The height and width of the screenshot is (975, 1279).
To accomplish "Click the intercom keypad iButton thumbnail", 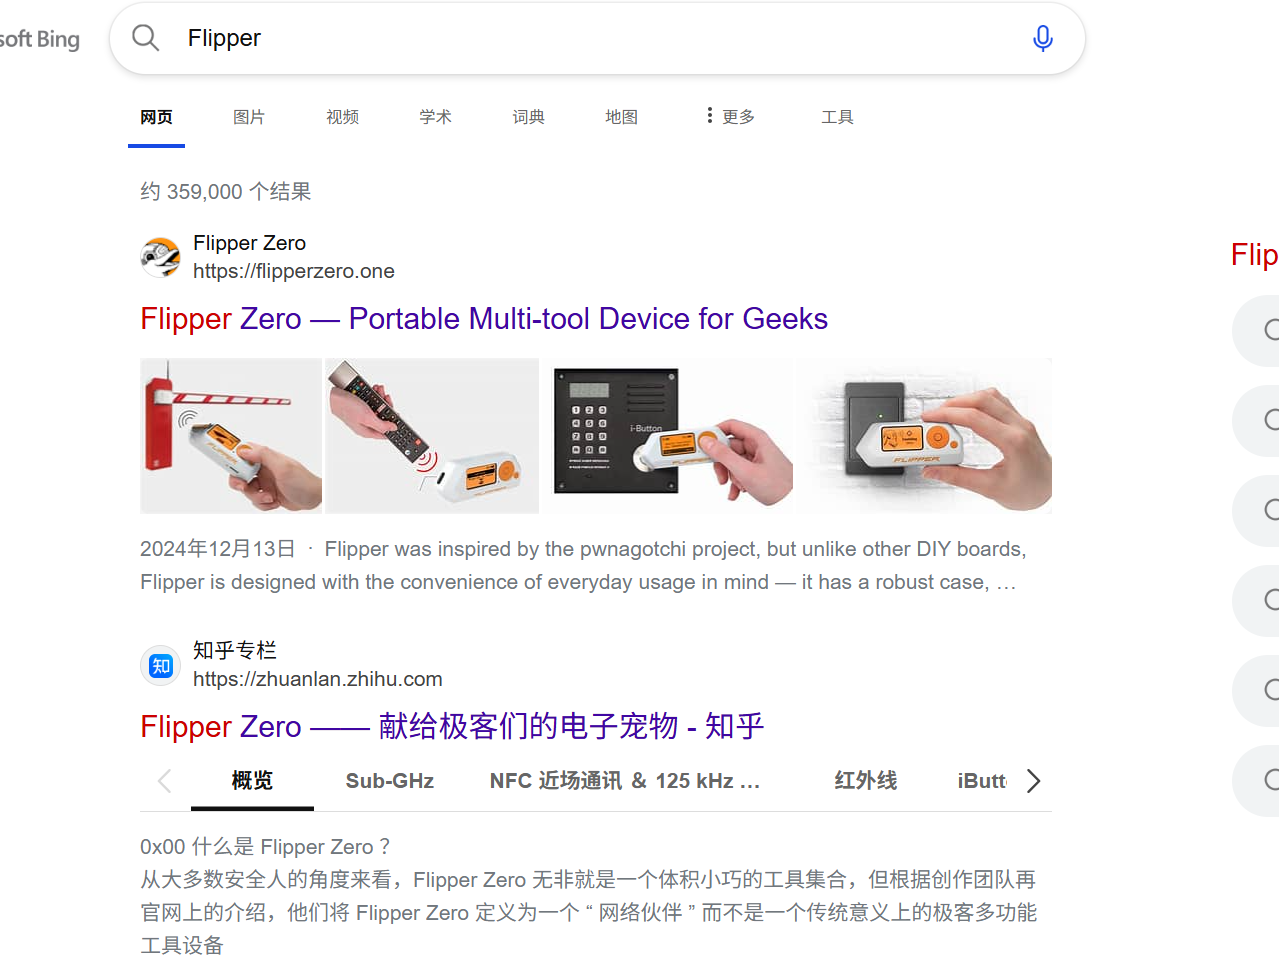I will click(x=667, y=436).
